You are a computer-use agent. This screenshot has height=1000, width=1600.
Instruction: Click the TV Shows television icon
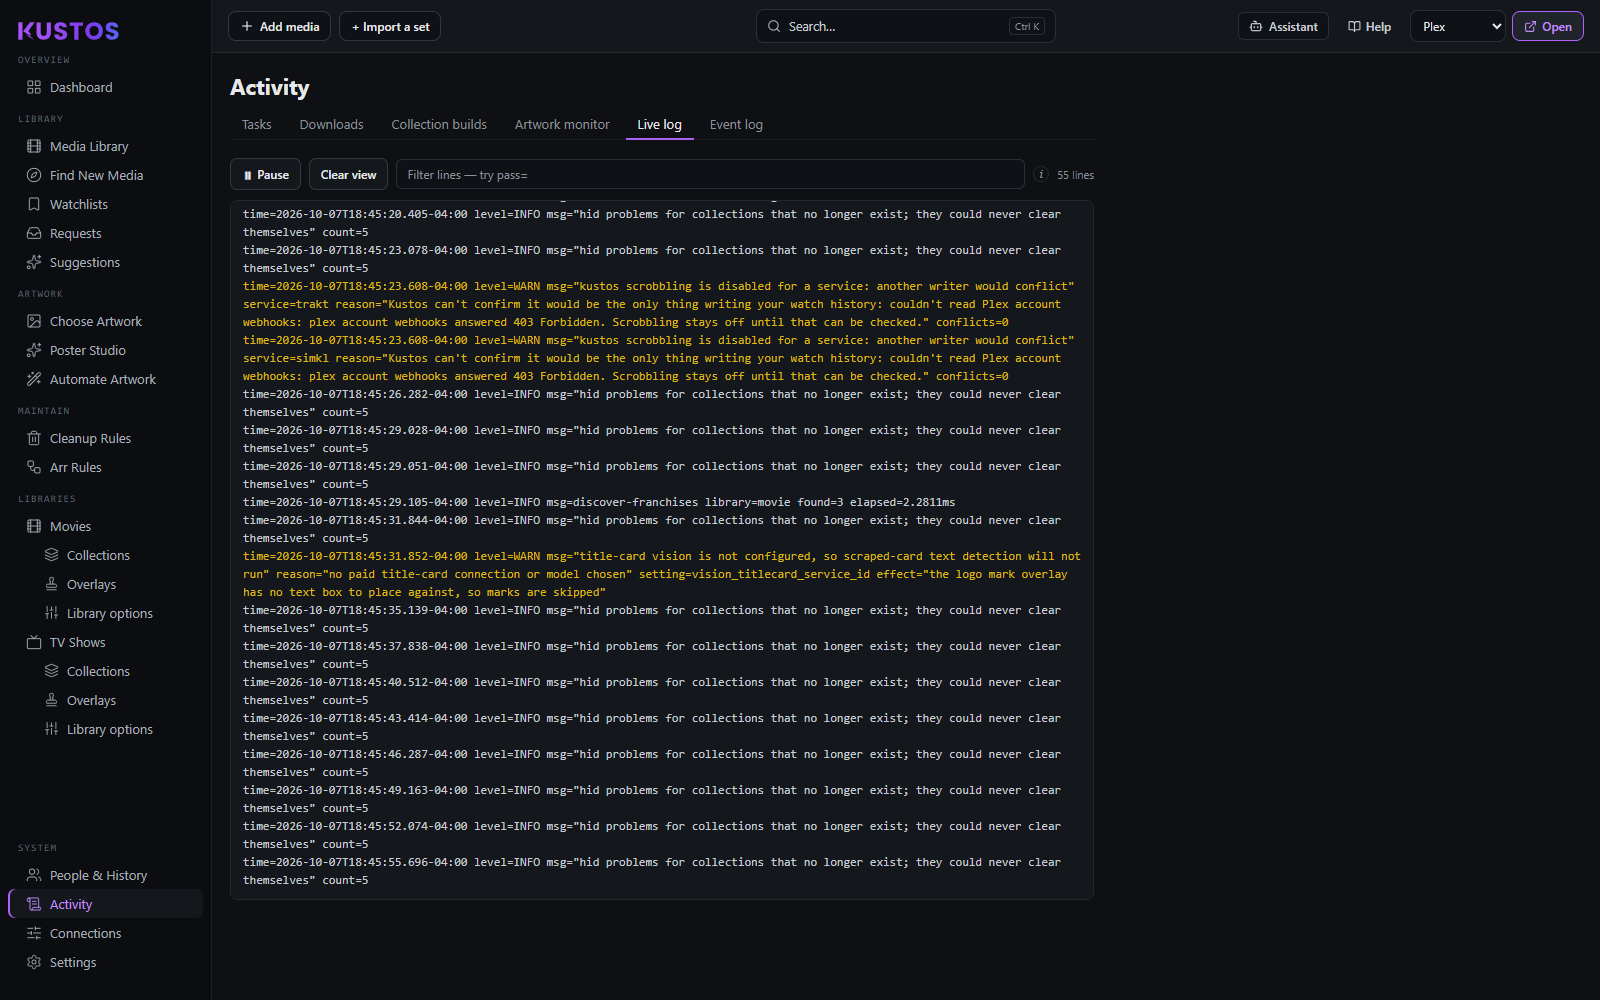click(x=34, y=642)
